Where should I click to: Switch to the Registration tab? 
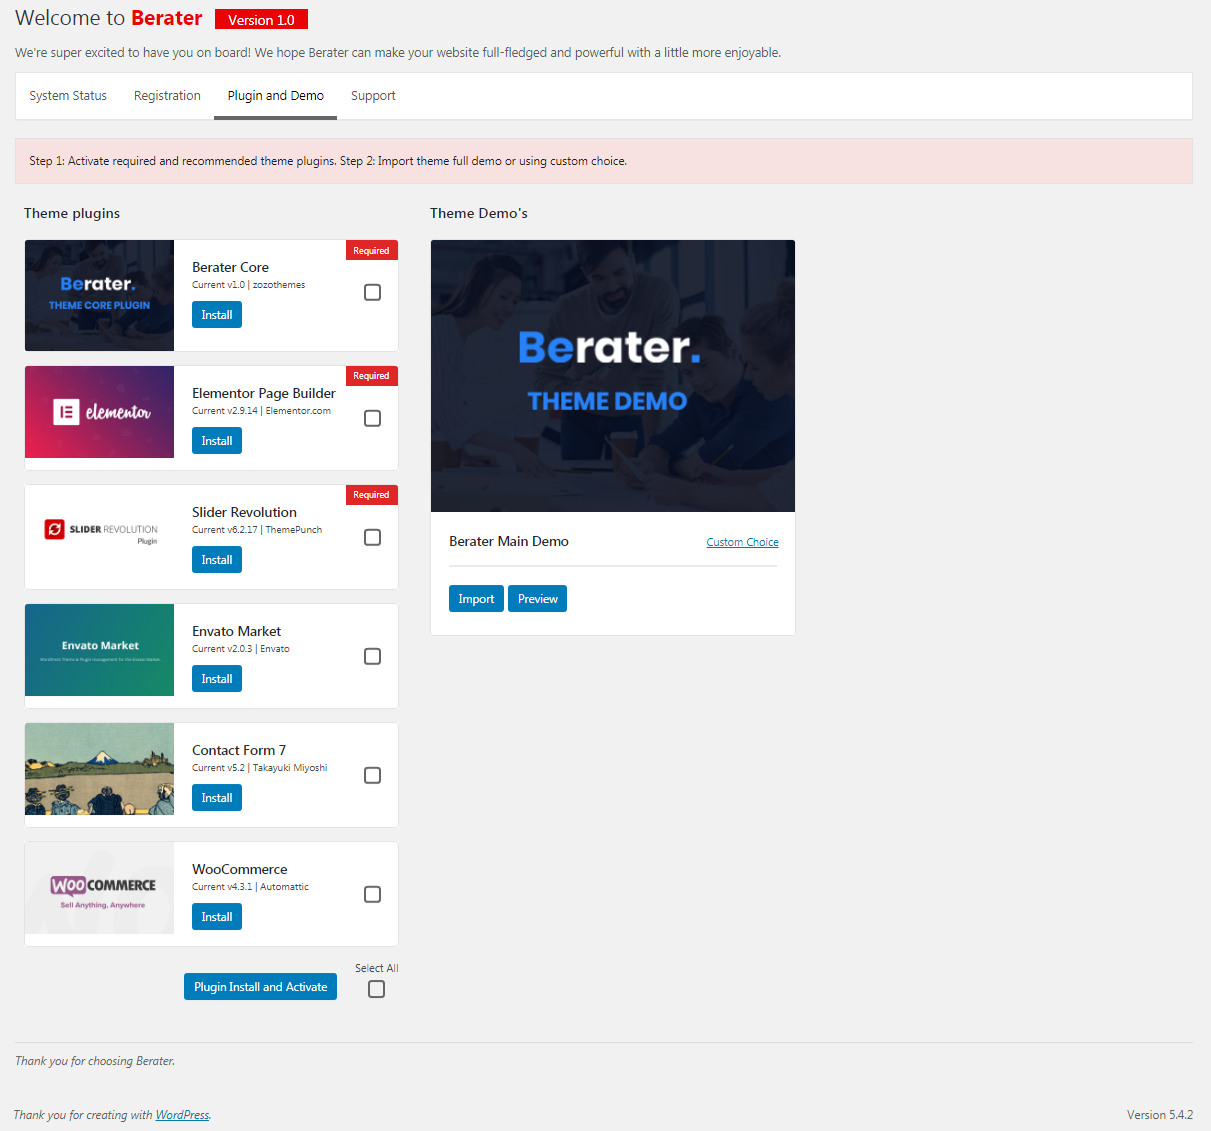click(x=167, y=96)
